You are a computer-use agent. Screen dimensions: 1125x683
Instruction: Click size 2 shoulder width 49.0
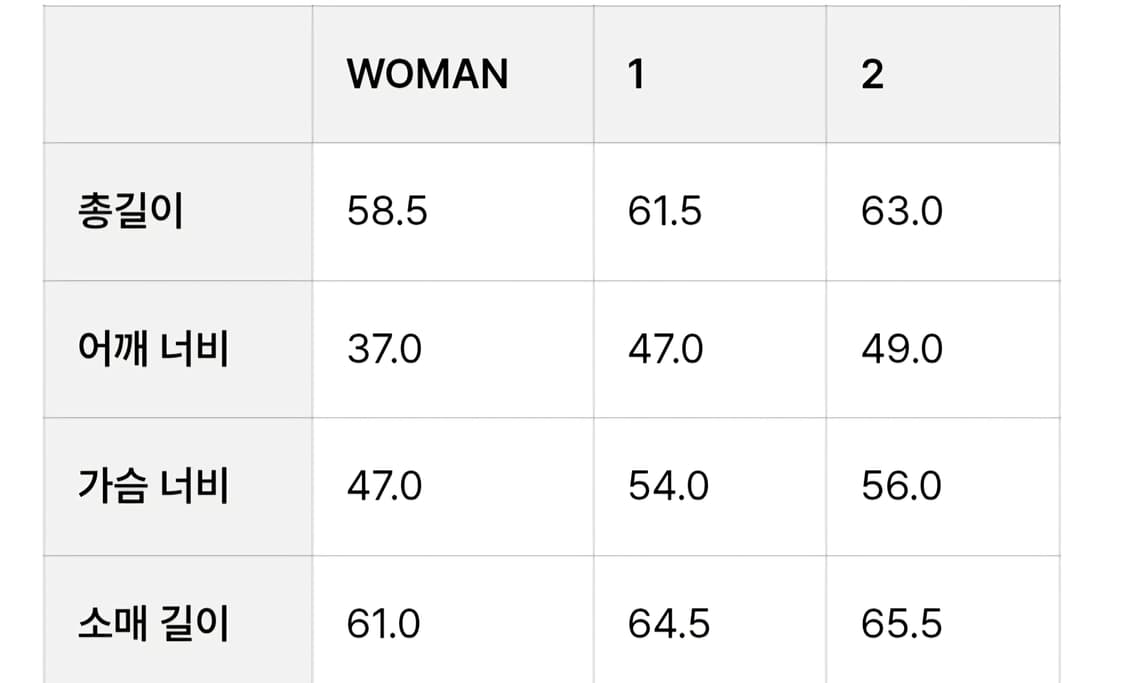(901, 350)
